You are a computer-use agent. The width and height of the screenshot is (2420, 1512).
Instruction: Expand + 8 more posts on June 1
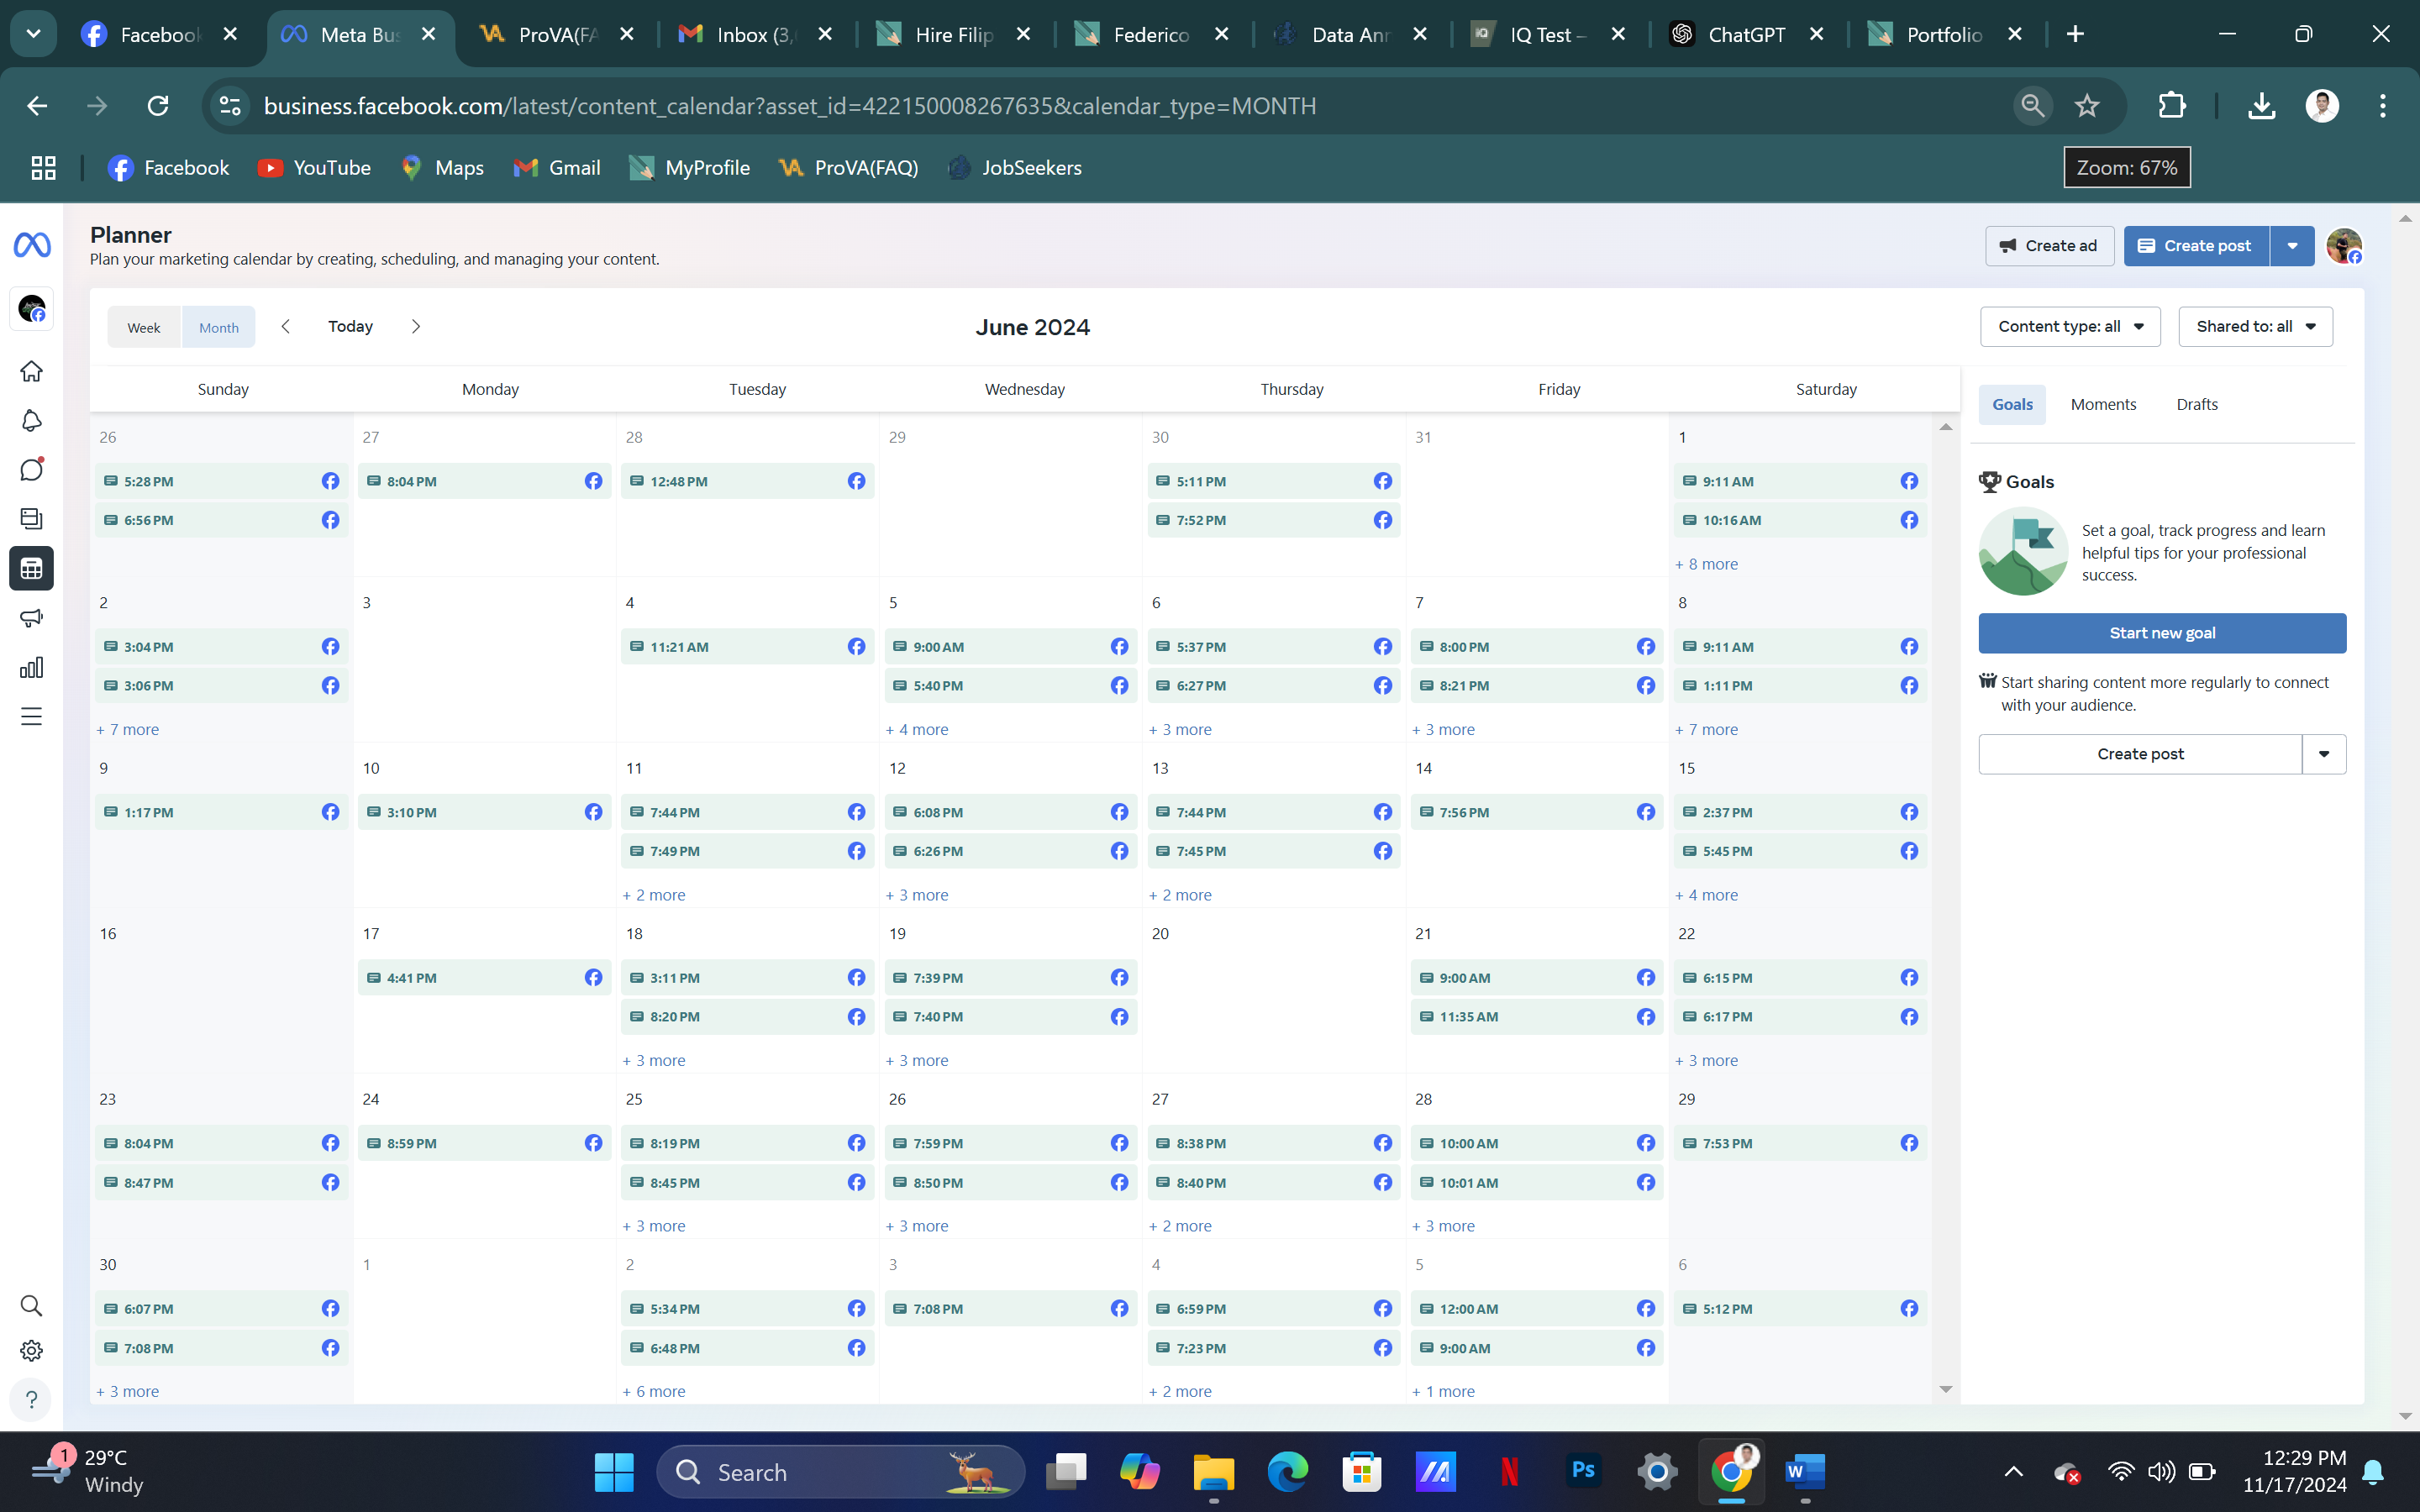click(1706, 564)
